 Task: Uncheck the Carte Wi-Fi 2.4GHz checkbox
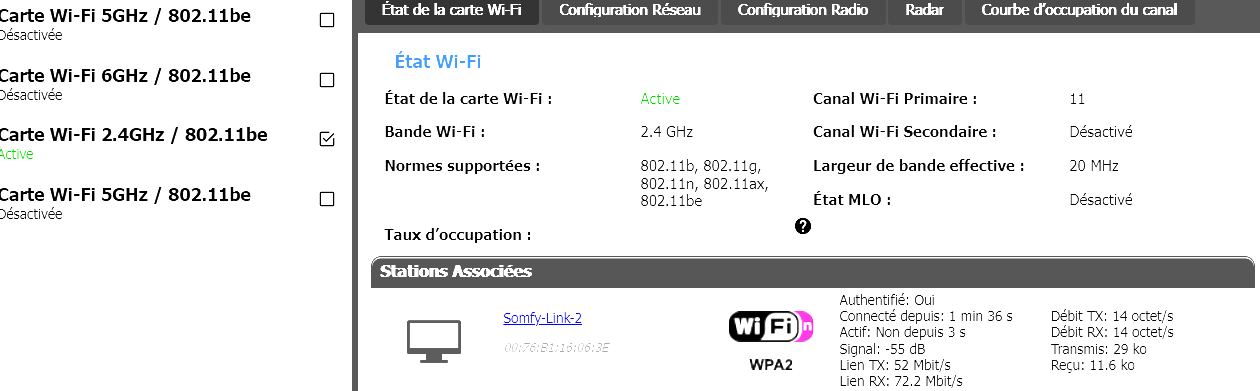(x=326, y=139)
